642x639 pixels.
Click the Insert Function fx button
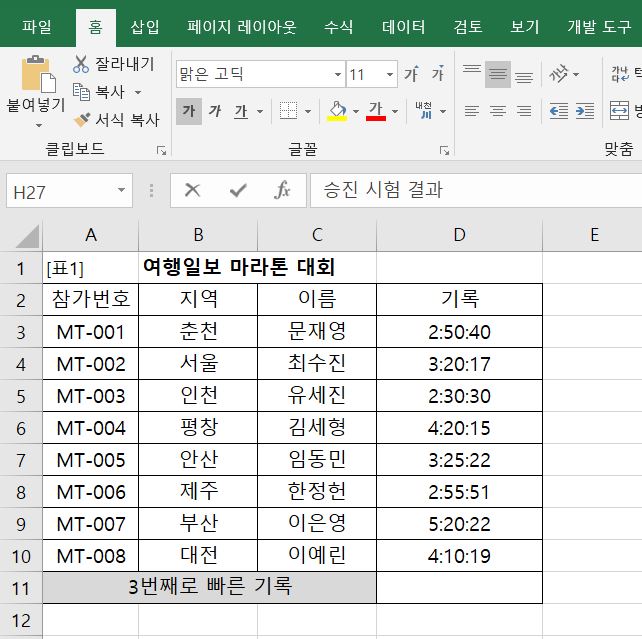[x=282, y=190]
